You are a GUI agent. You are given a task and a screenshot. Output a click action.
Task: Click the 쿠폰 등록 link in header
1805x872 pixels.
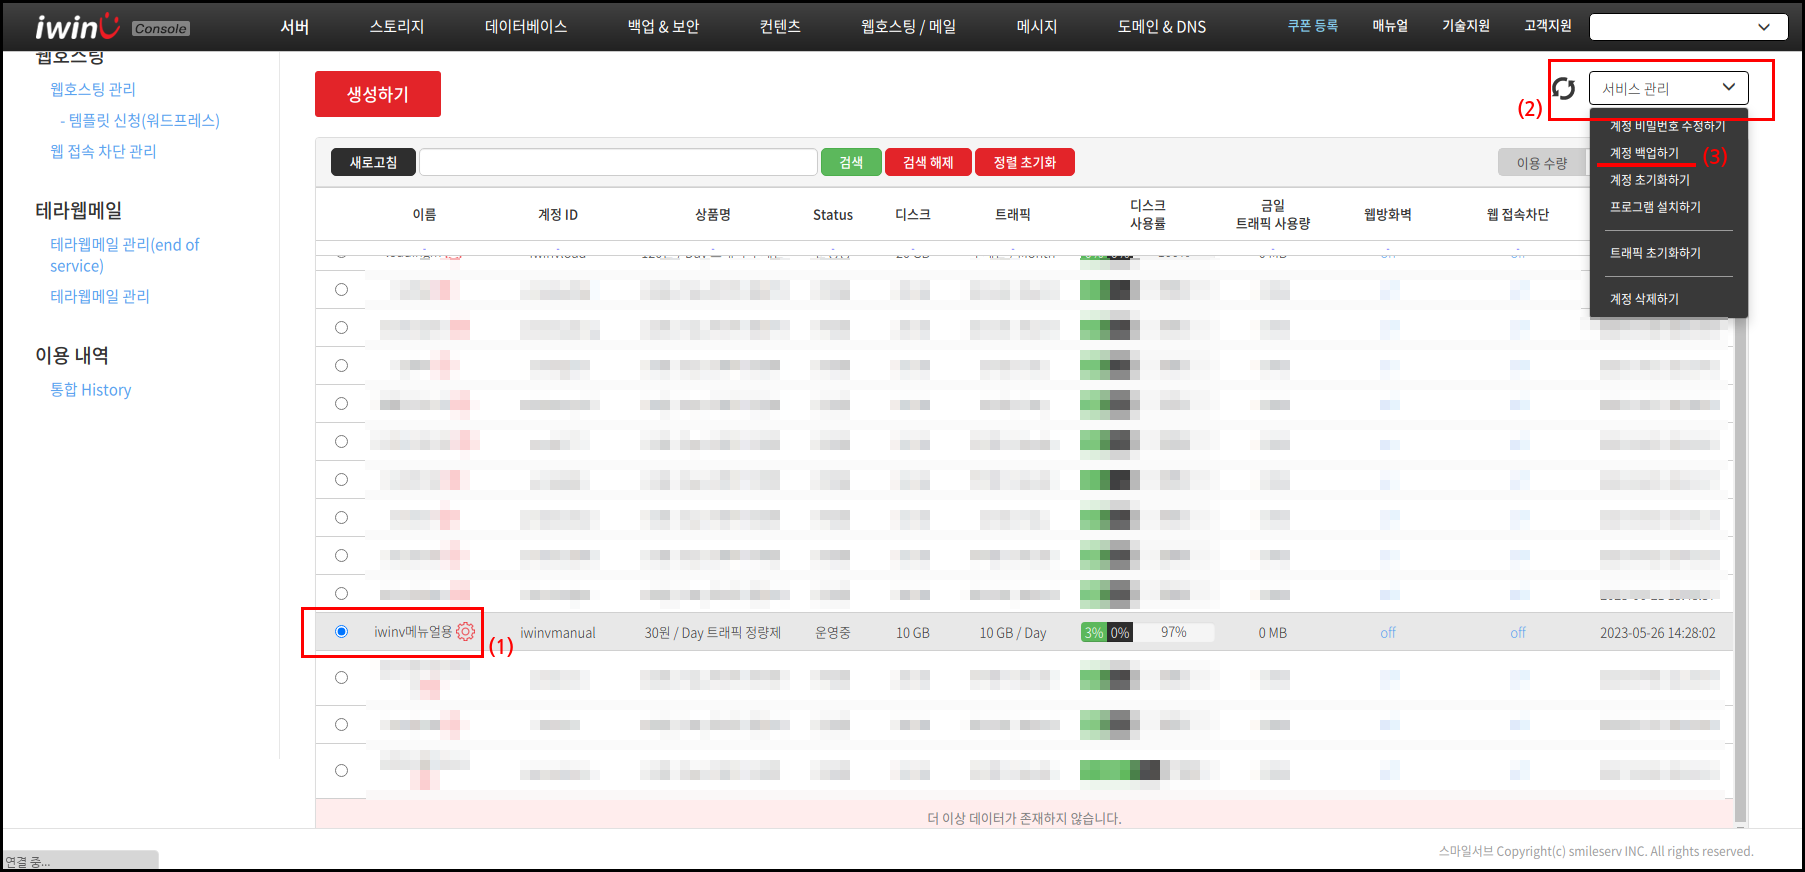coord(1312,26)
